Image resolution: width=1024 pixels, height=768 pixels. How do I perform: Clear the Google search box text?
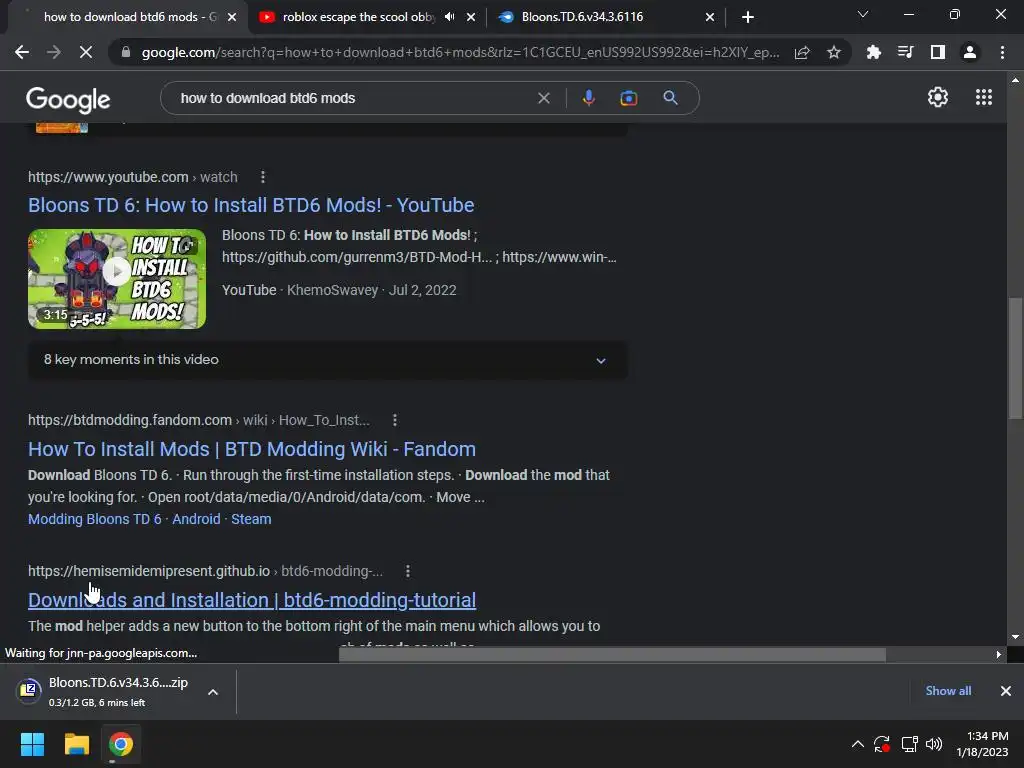click(x=543, y=98)
